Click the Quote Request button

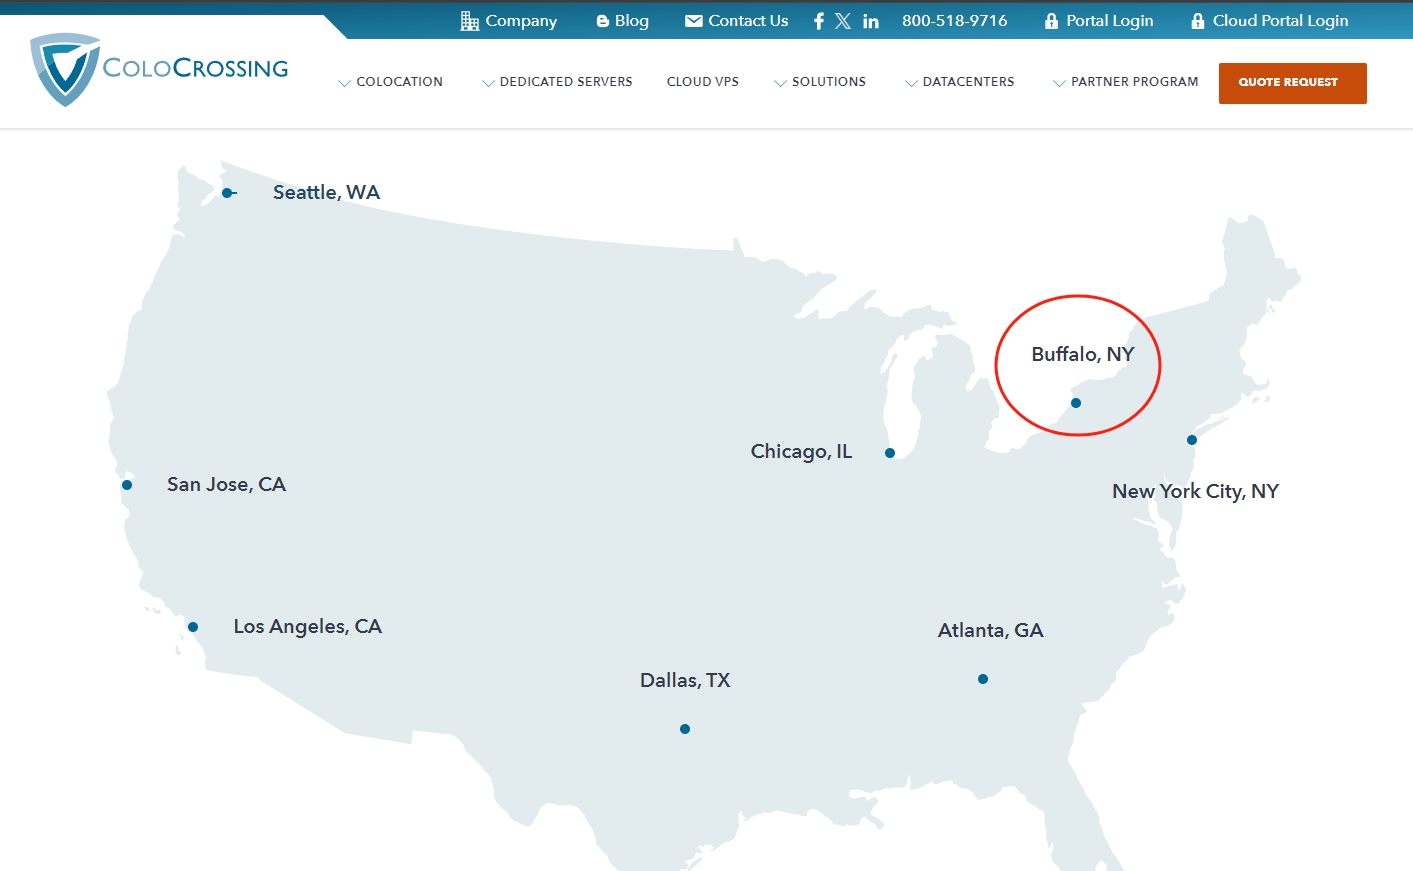(x=1293, y=83)
